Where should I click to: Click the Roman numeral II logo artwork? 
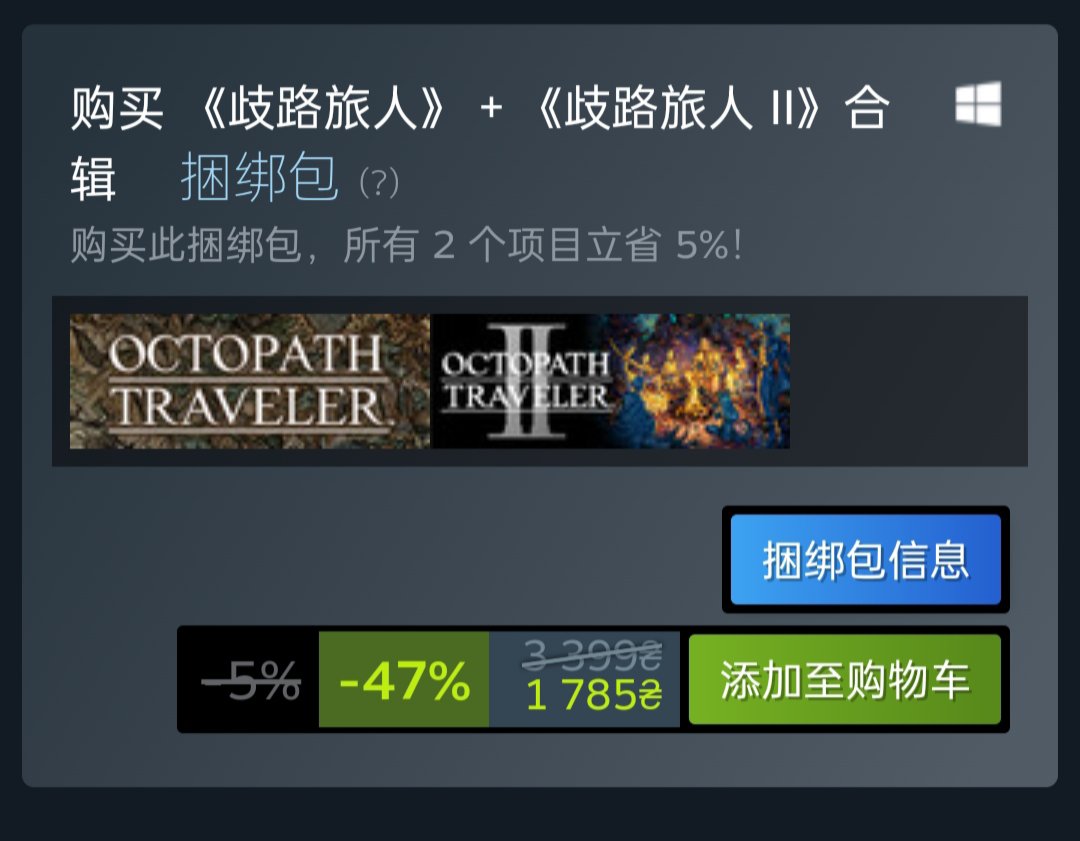[x=530, y=381]
